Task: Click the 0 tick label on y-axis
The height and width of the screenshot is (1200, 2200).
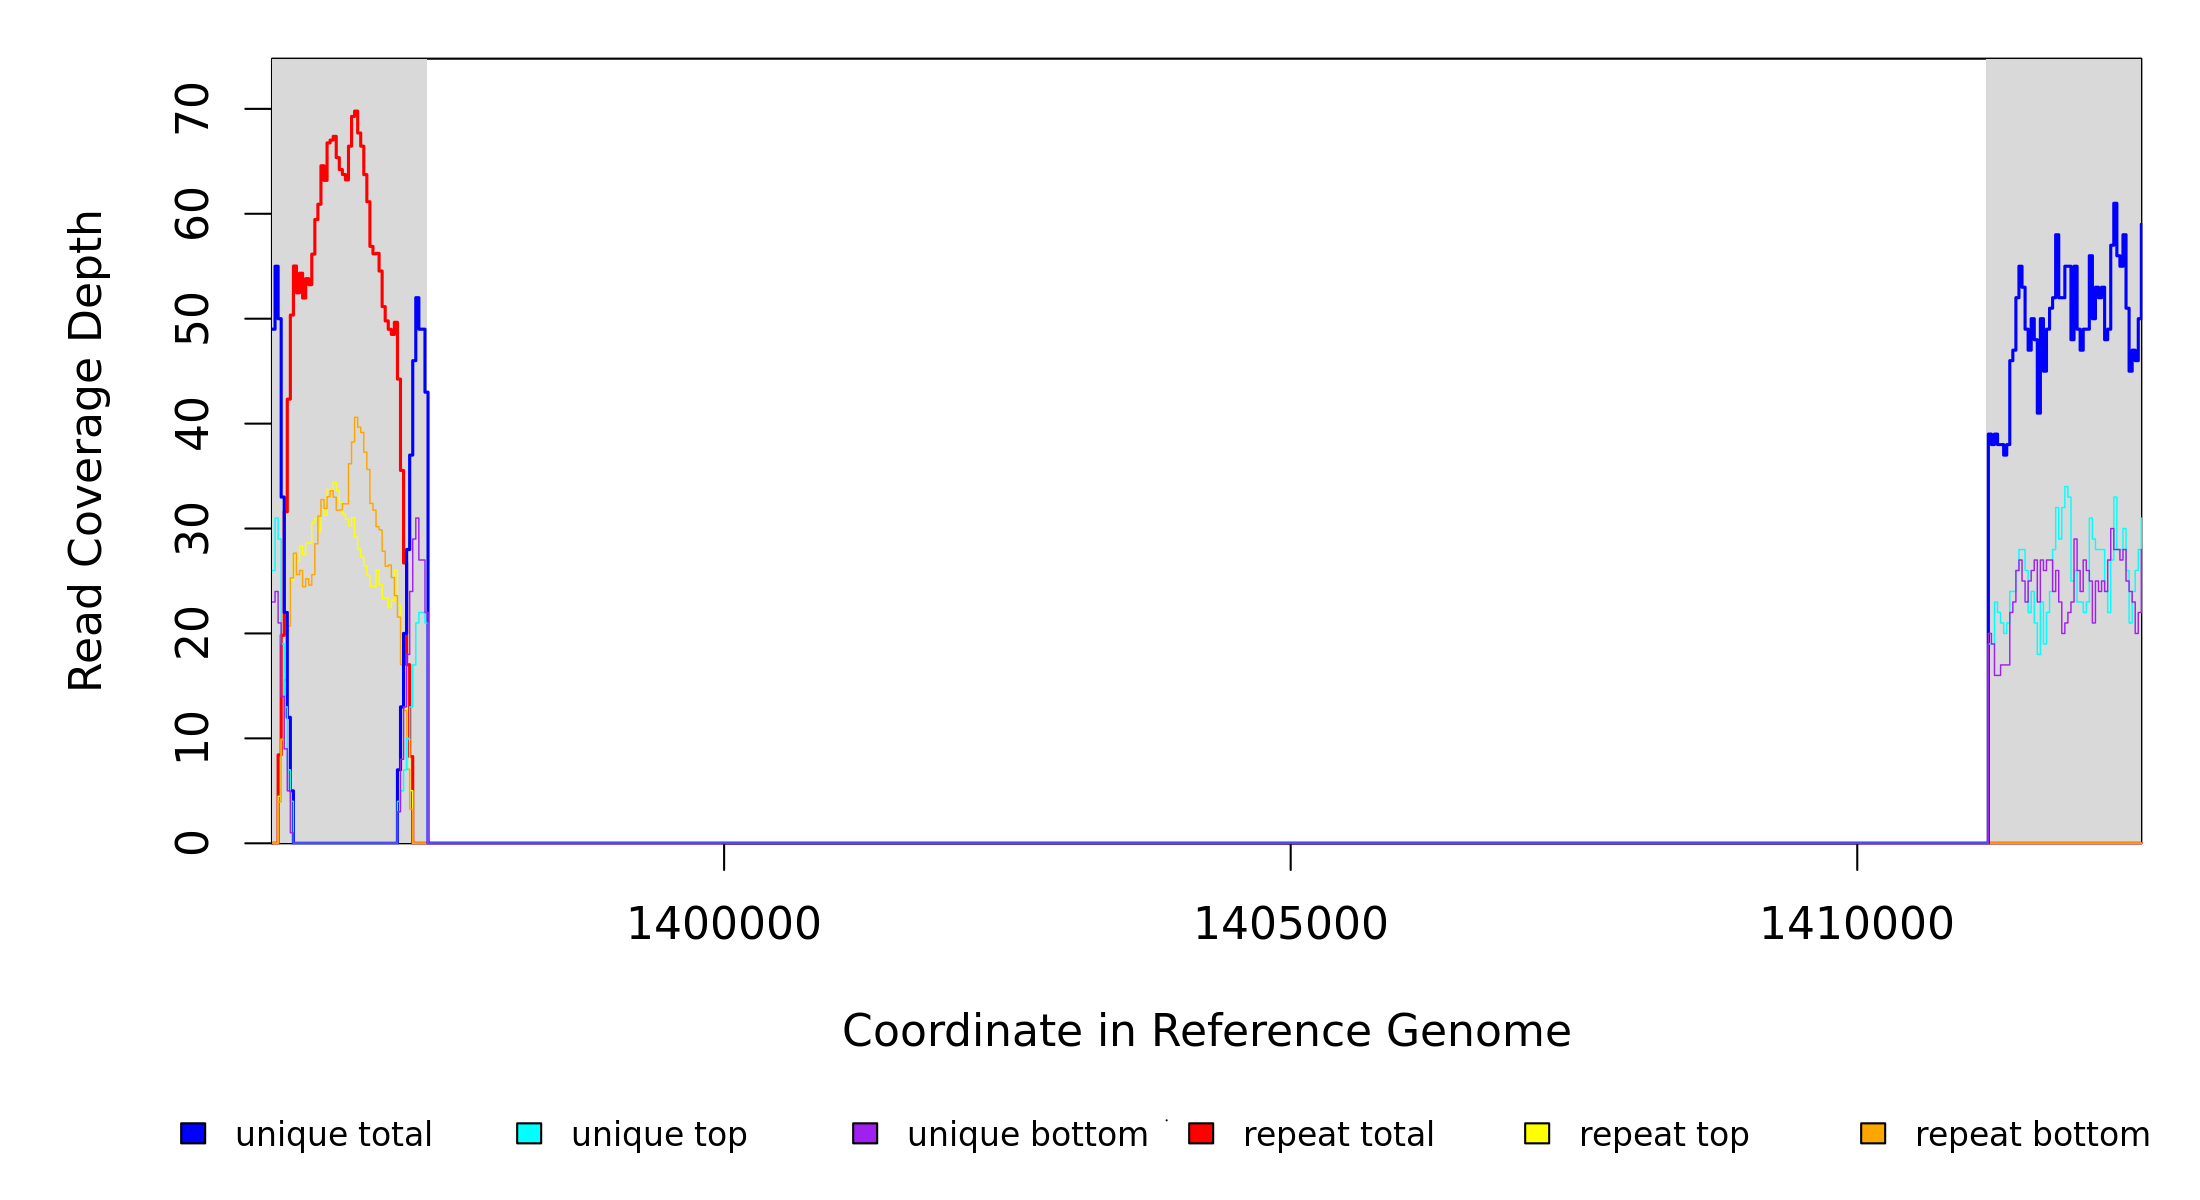Action: click(x=192, y=843)
